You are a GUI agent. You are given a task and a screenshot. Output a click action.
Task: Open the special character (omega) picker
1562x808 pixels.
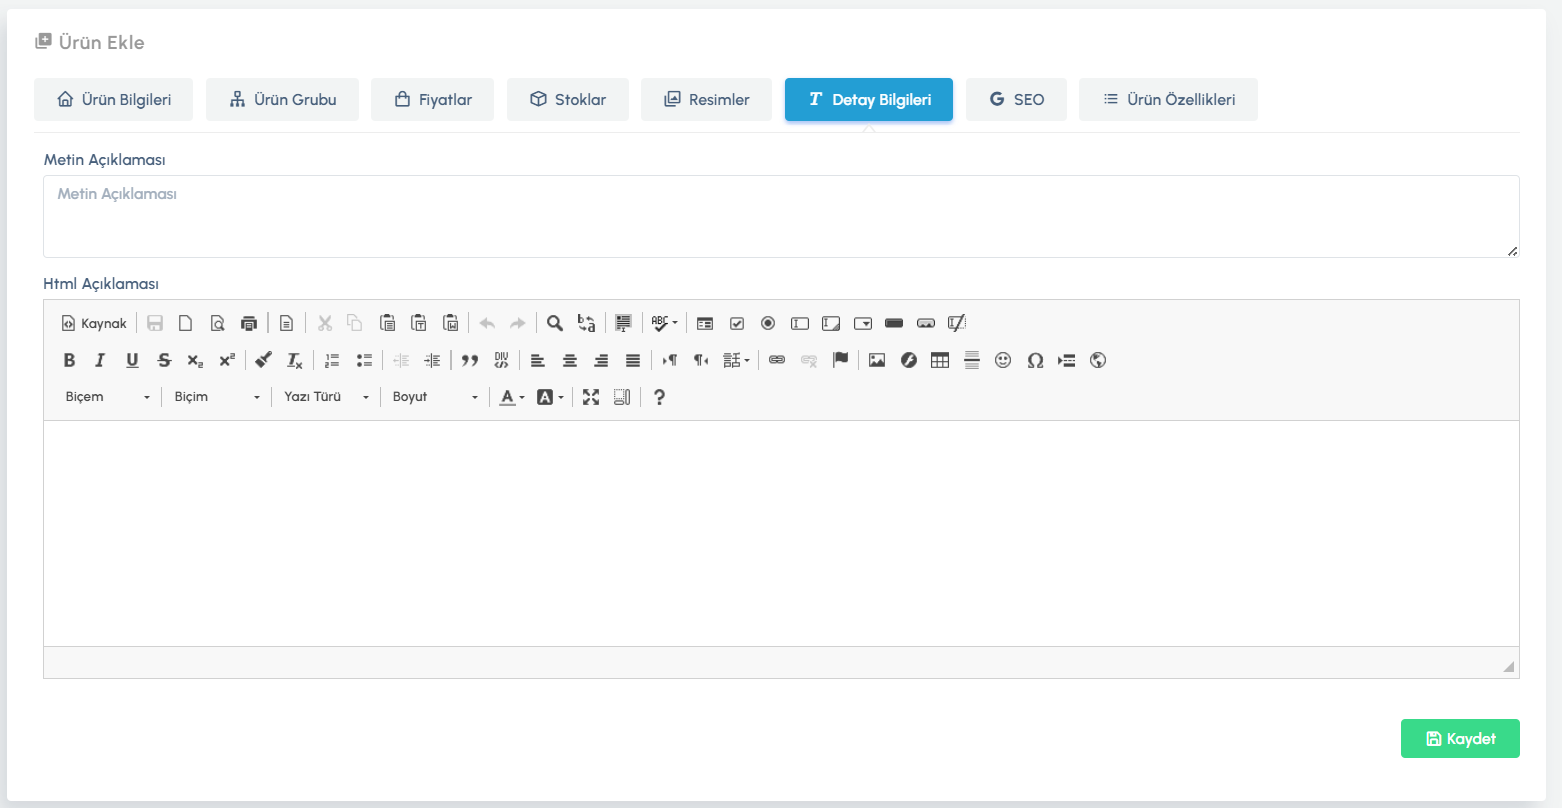[x=1035, y=361]
